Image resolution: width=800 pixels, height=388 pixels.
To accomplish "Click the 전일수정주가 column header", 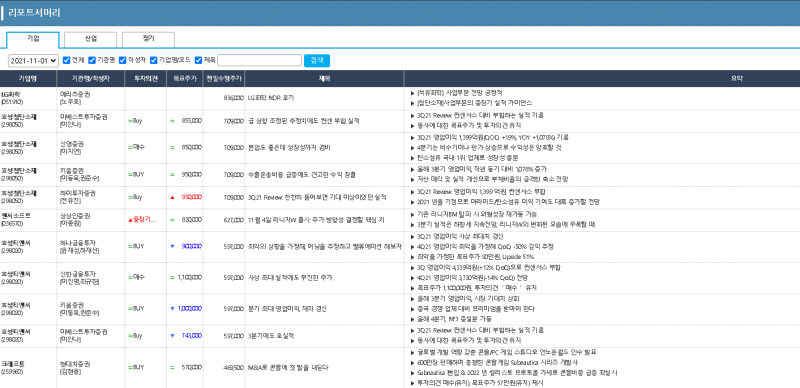I will click(x=223, y=79).
